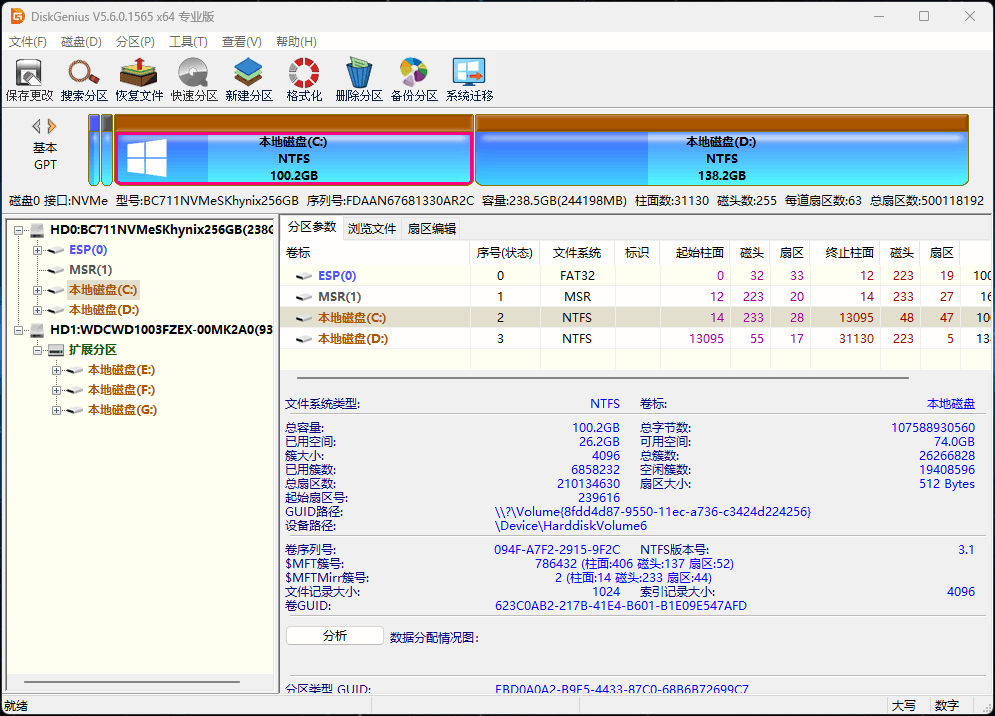Click the 删除分区 delete partition icon
This screenshot has width=995, height=716.
coord(359,79)
